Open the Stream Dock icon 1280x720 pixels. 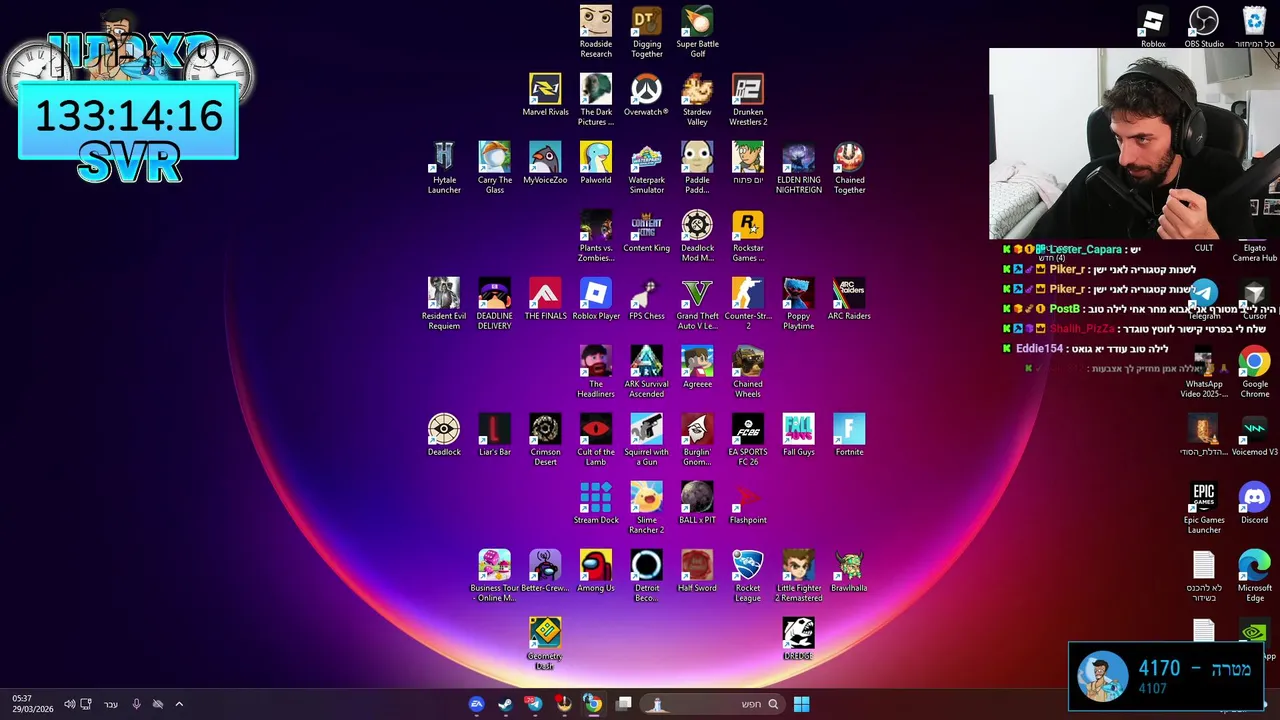click(596, 503)
